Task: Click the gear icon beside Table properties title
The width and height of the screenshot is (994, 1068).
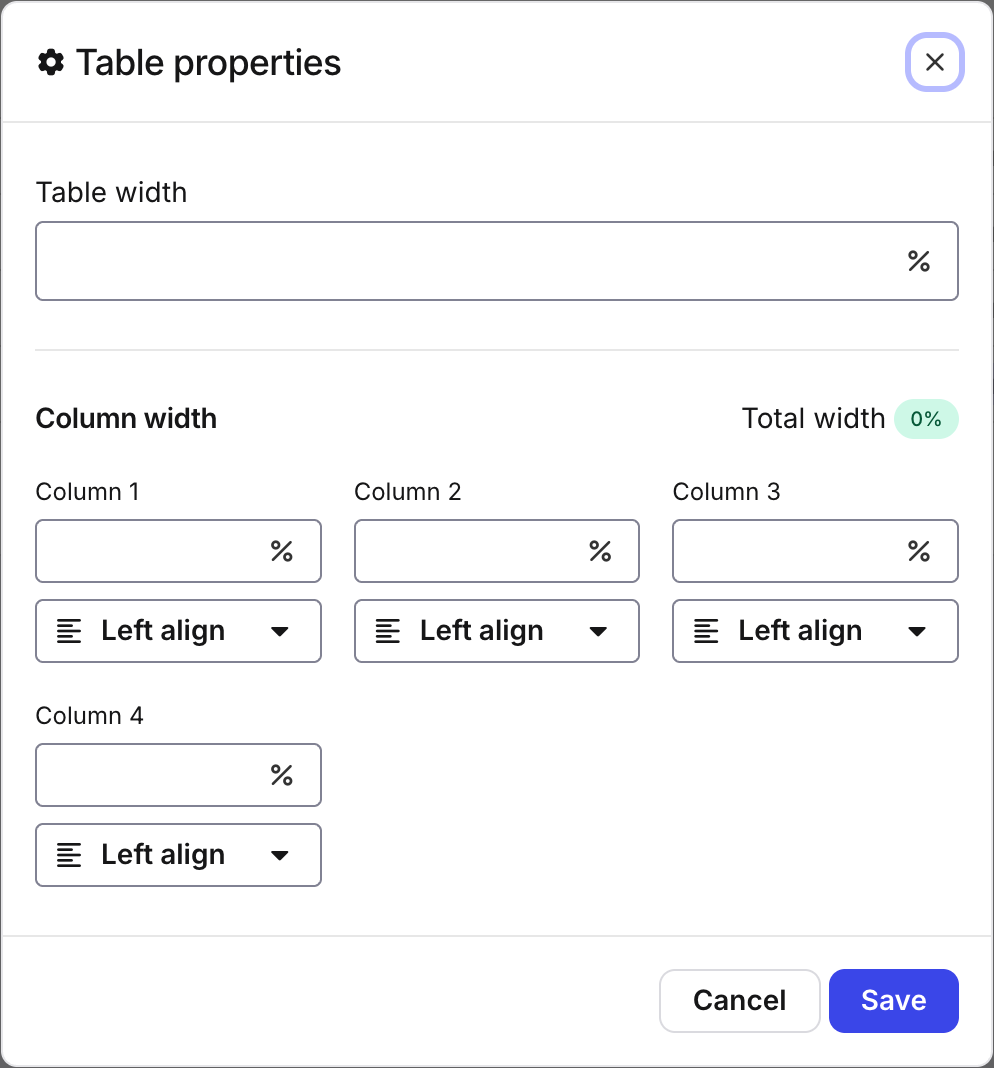Action: pos(51,62)
